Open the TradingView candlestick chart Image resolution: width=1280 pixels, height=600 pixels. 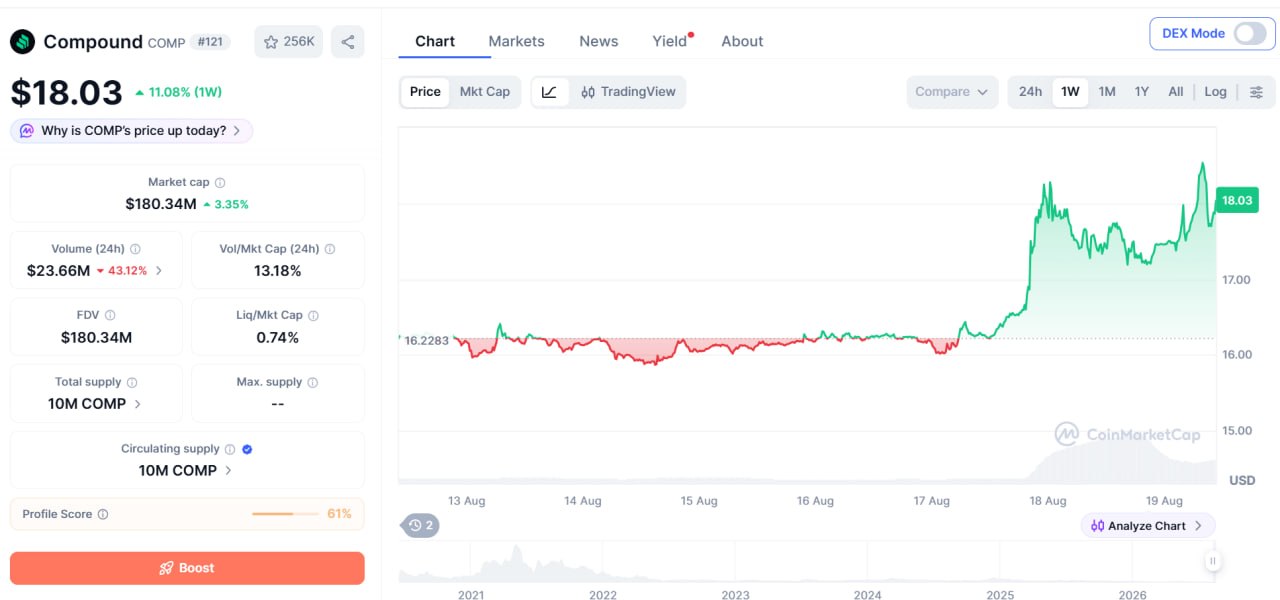pos(628,92)
